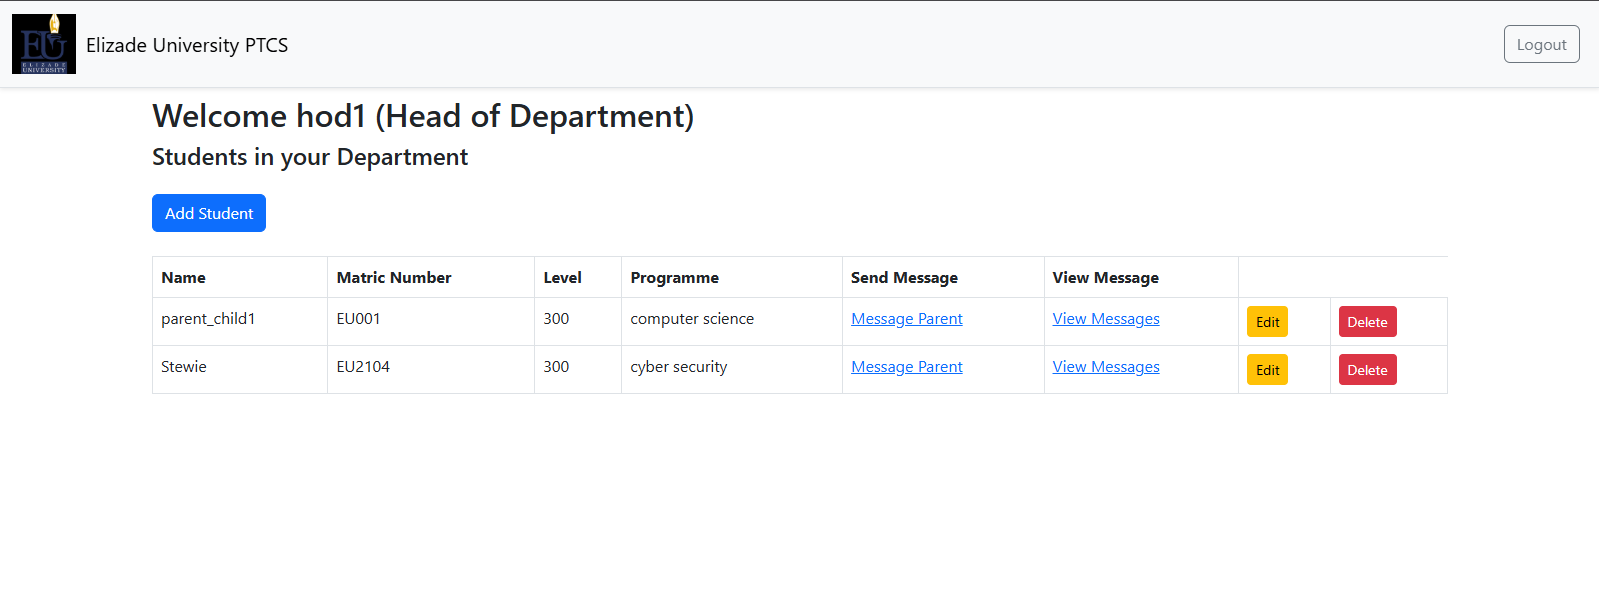Viewport: 1599px width, 613px height.
Task: Open the Elizade University PTCS home link
Action: 187,45
